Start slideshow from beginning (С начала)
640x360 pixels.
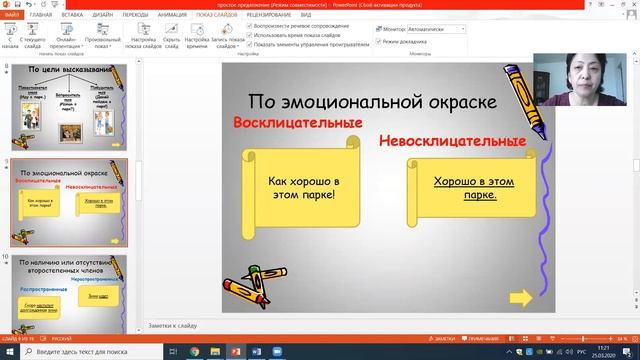click(10, 36)
